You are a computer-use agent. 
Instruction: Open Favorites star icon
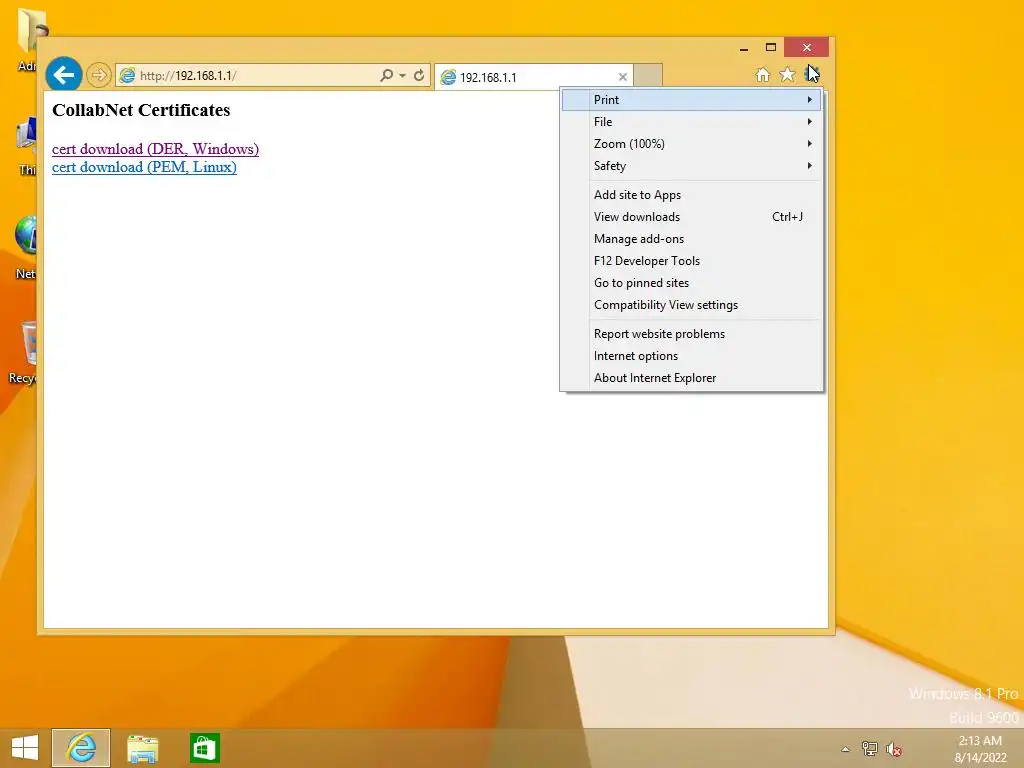788,74
